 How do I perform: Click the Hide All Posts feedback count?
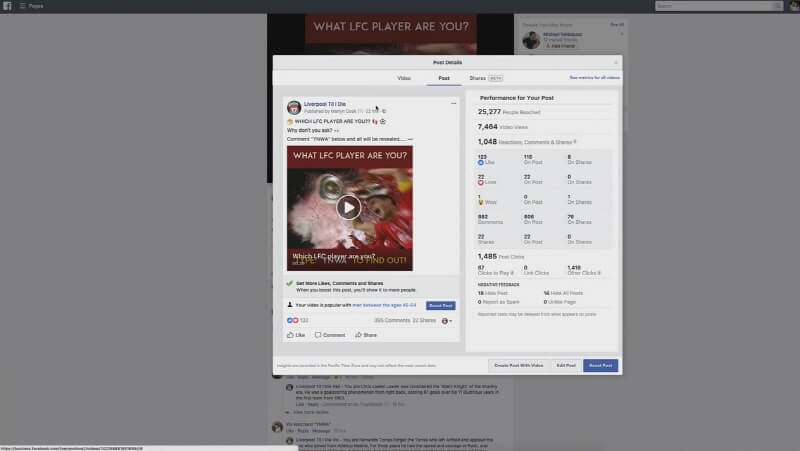pyautogui.click(x=563, y=293)
